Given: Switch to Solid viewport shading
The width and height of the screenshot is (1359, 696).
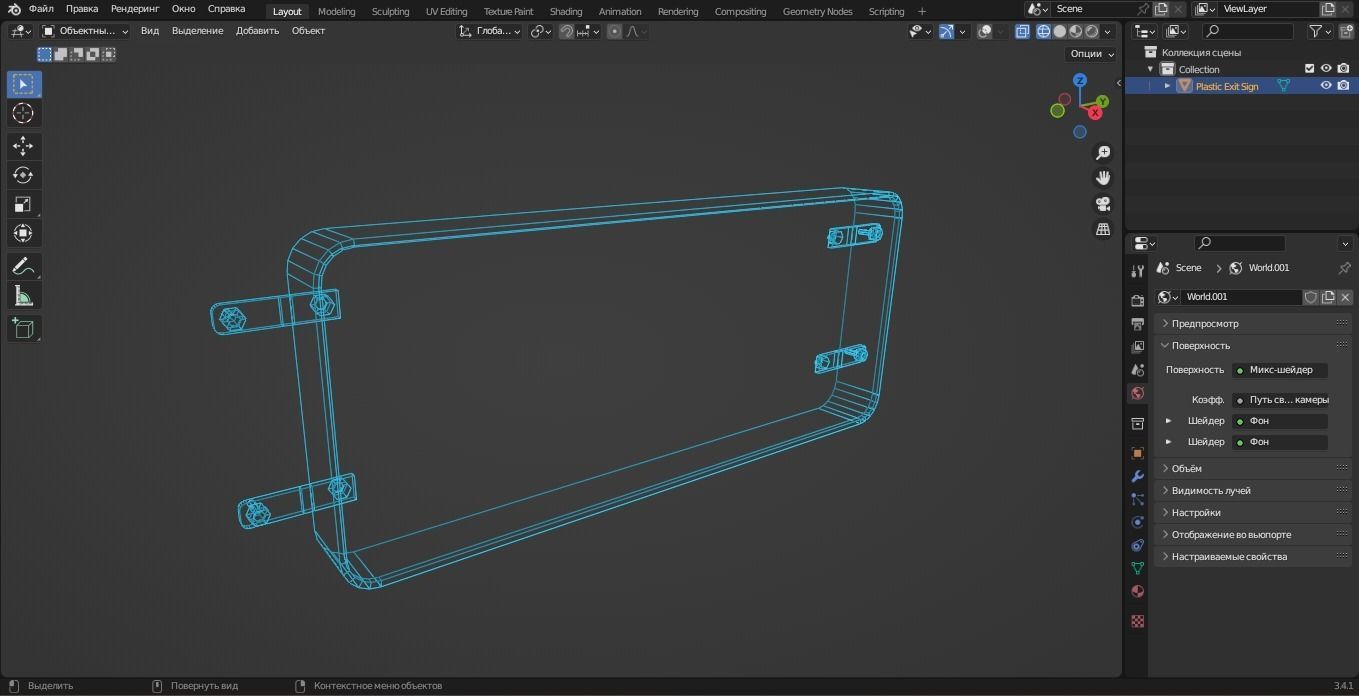Looking at the screenshot, I should [1060, 31].
